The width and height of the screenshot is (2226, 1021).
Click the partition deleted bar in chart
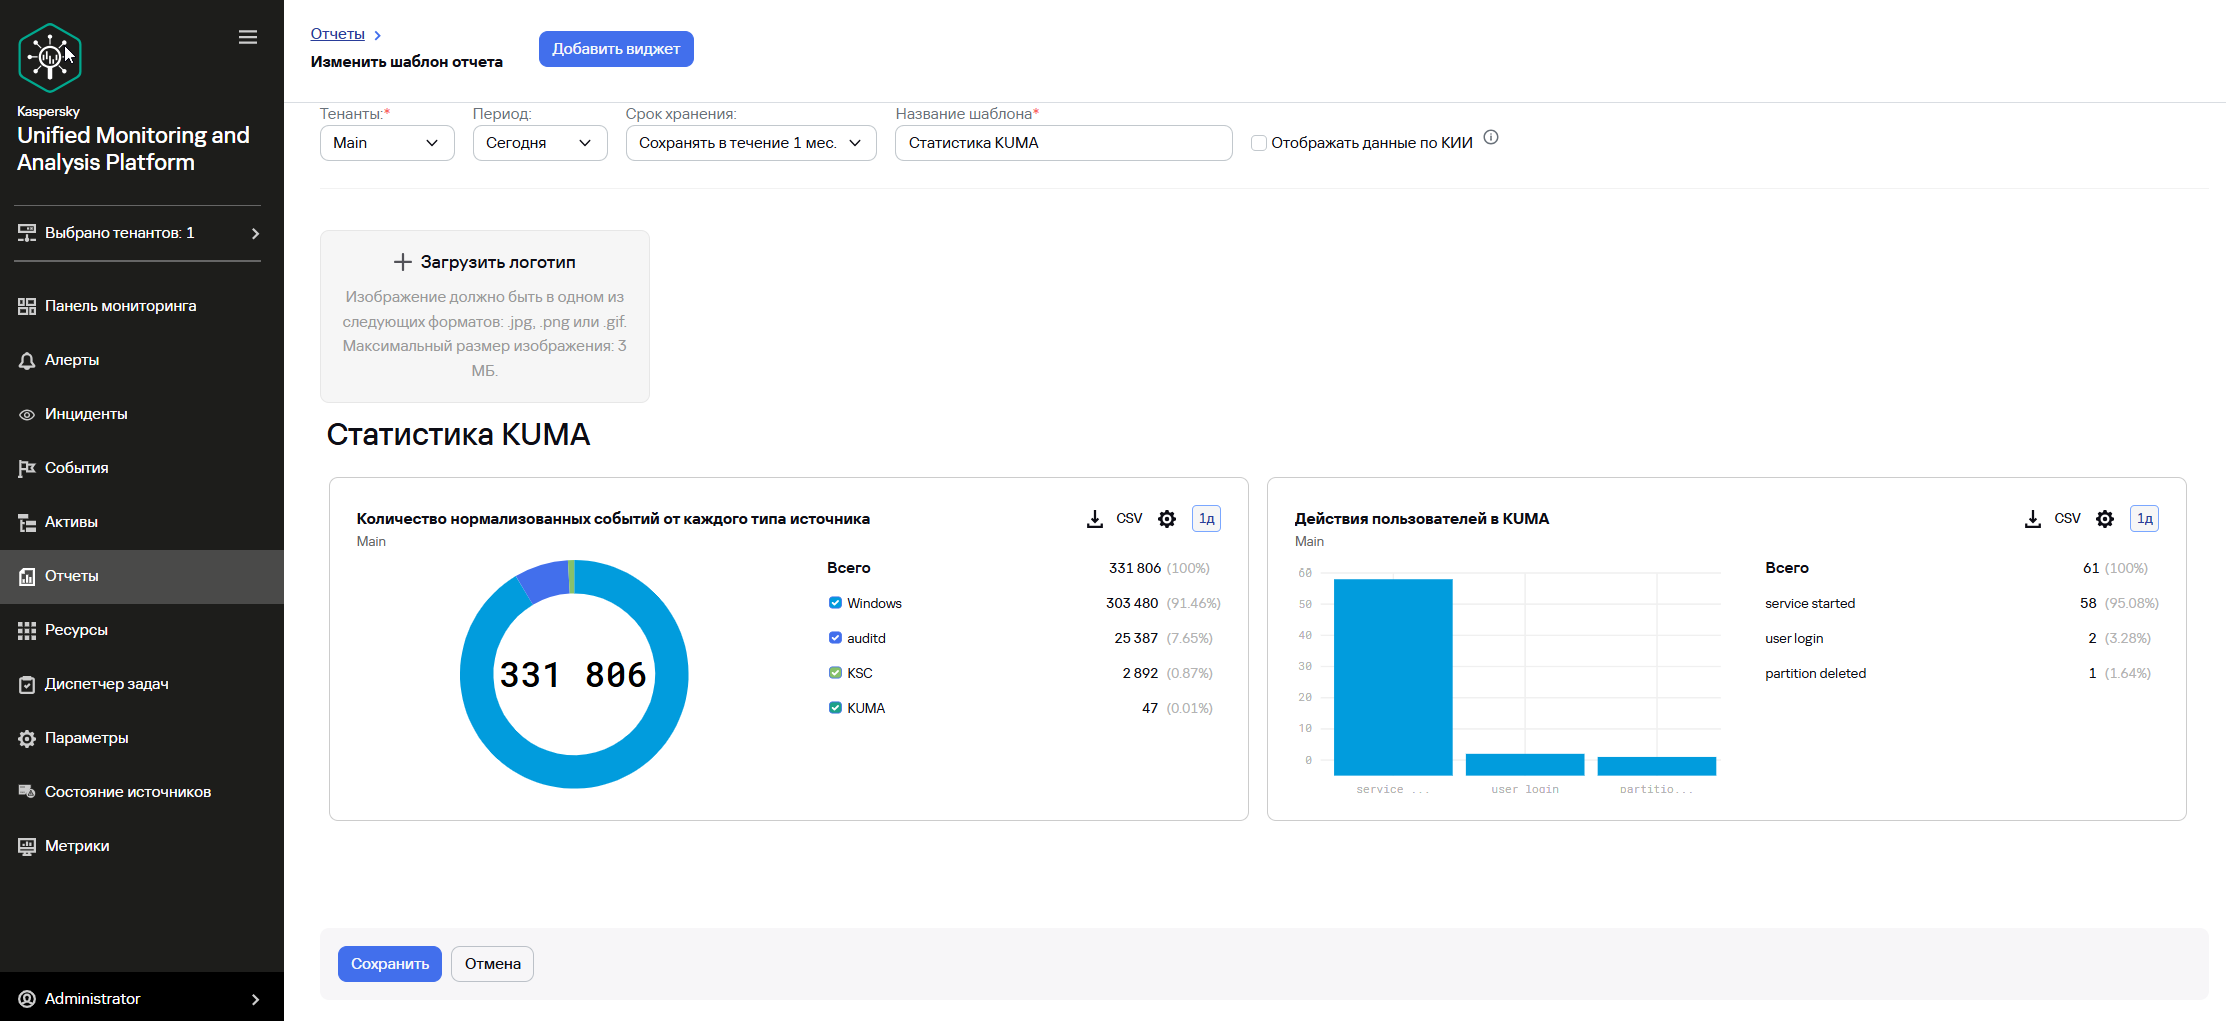point(1657,766)
